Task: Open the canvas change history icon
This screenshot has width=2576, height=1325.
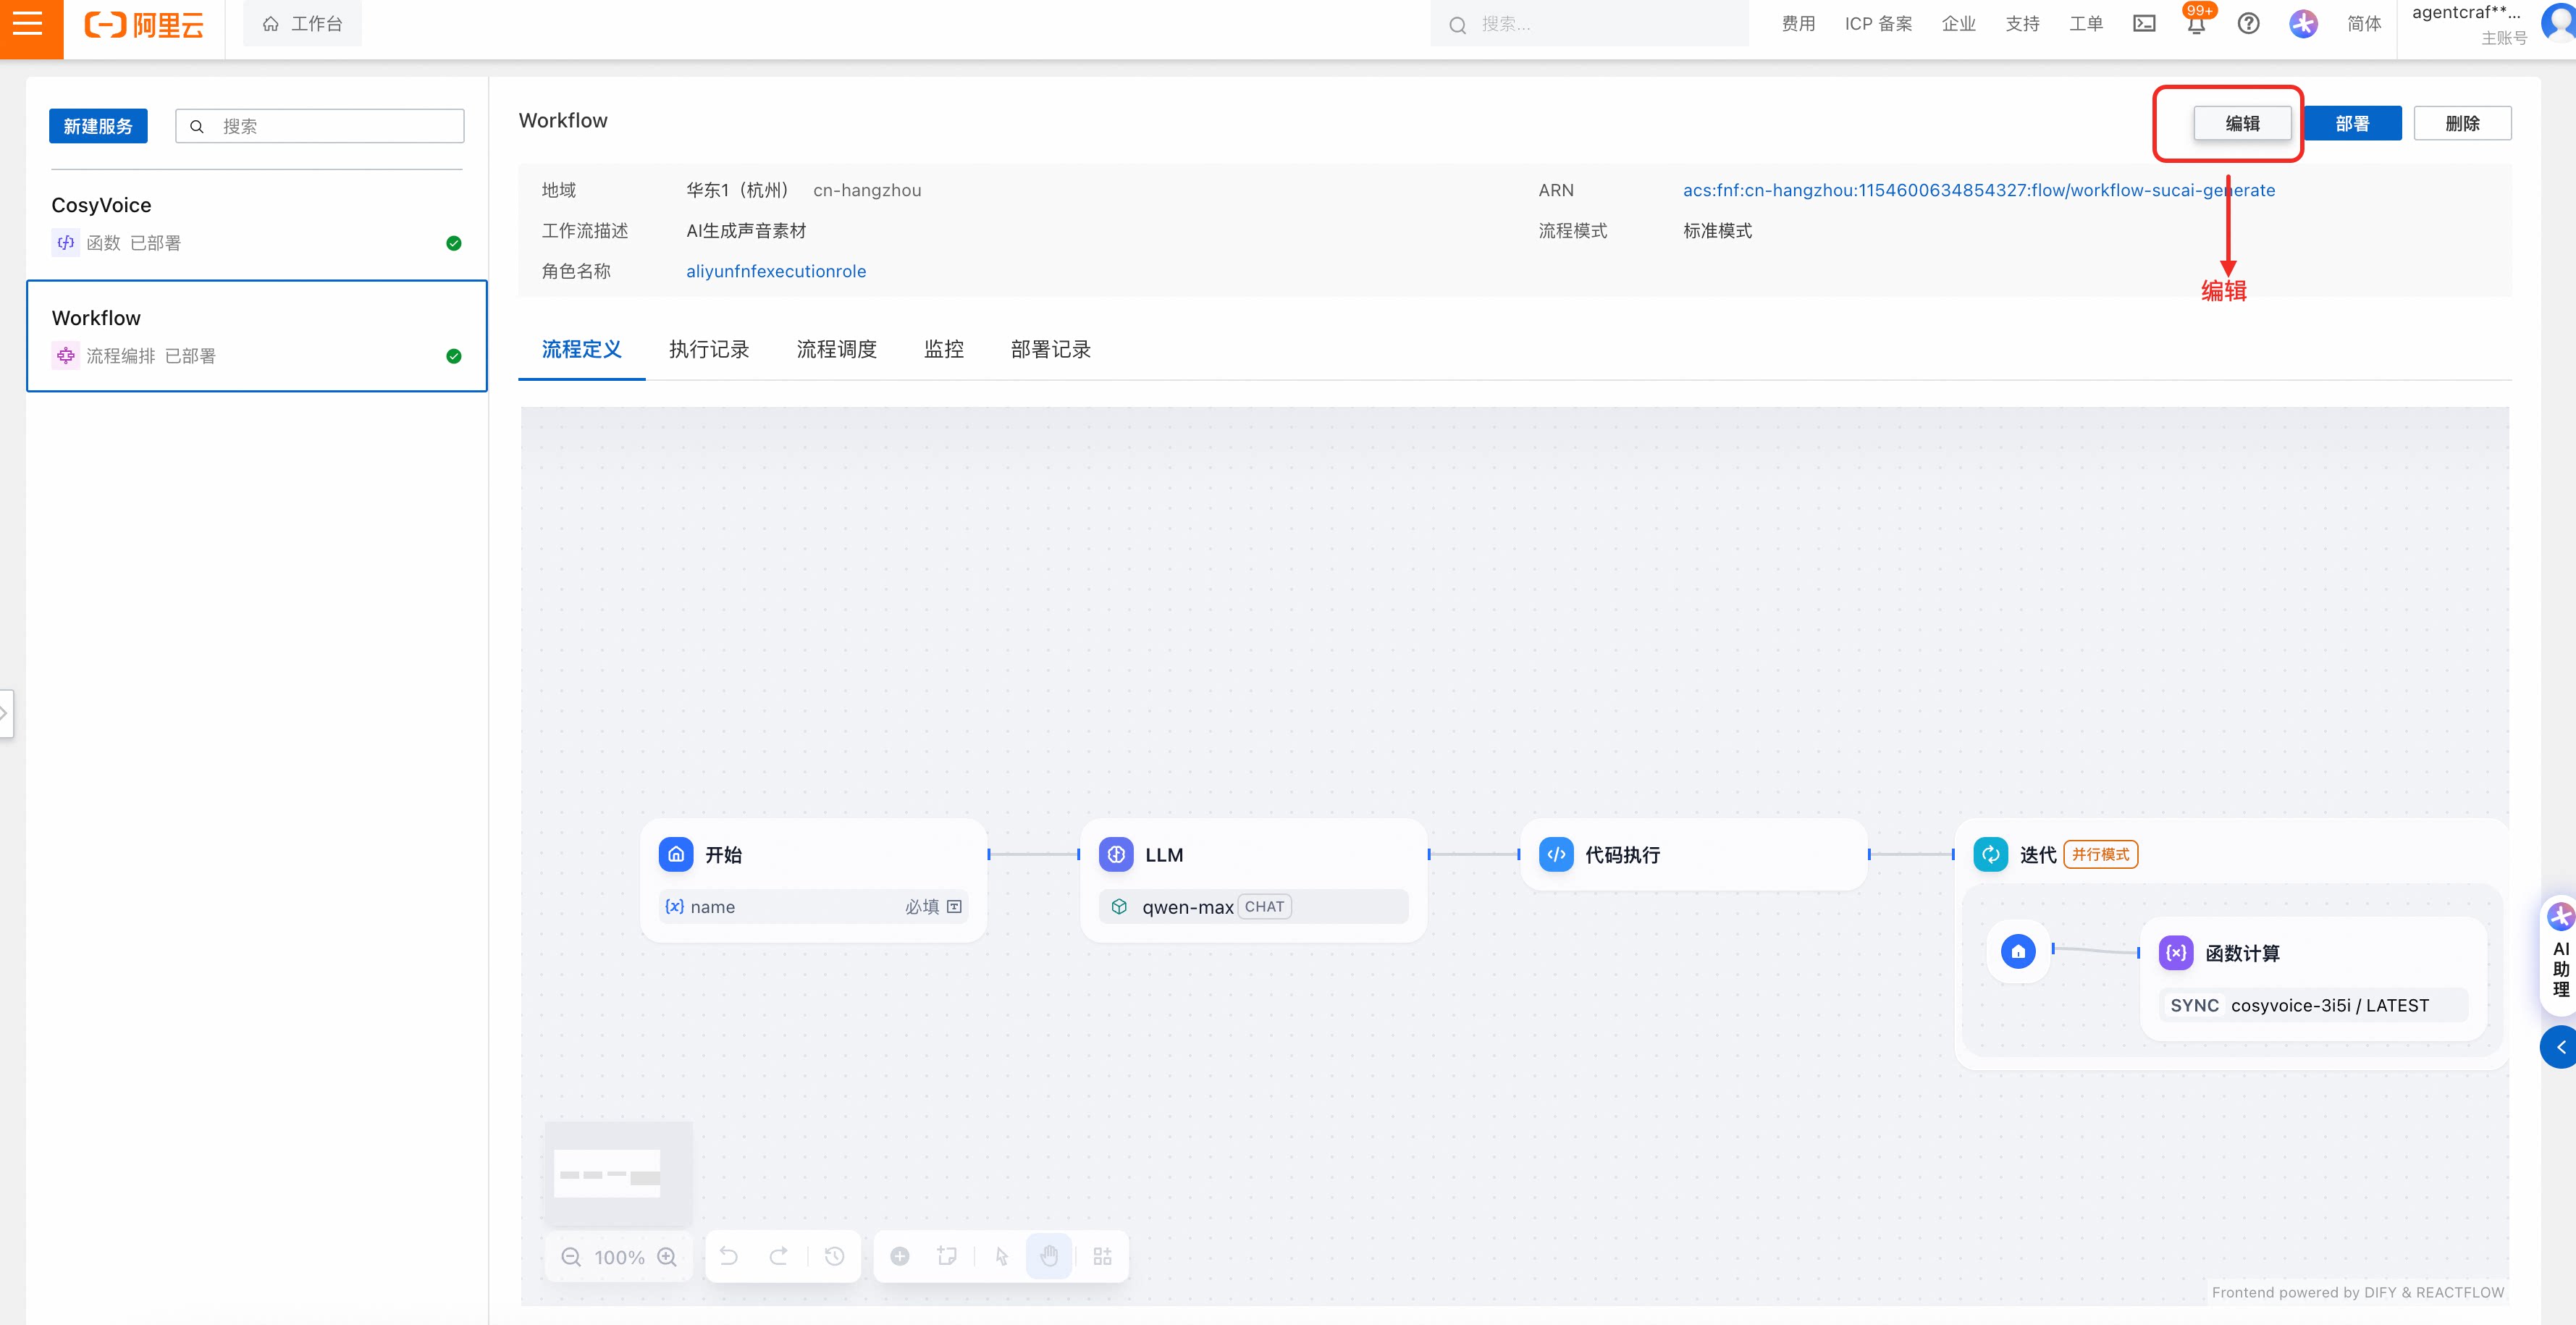Action: (834, 1256)
